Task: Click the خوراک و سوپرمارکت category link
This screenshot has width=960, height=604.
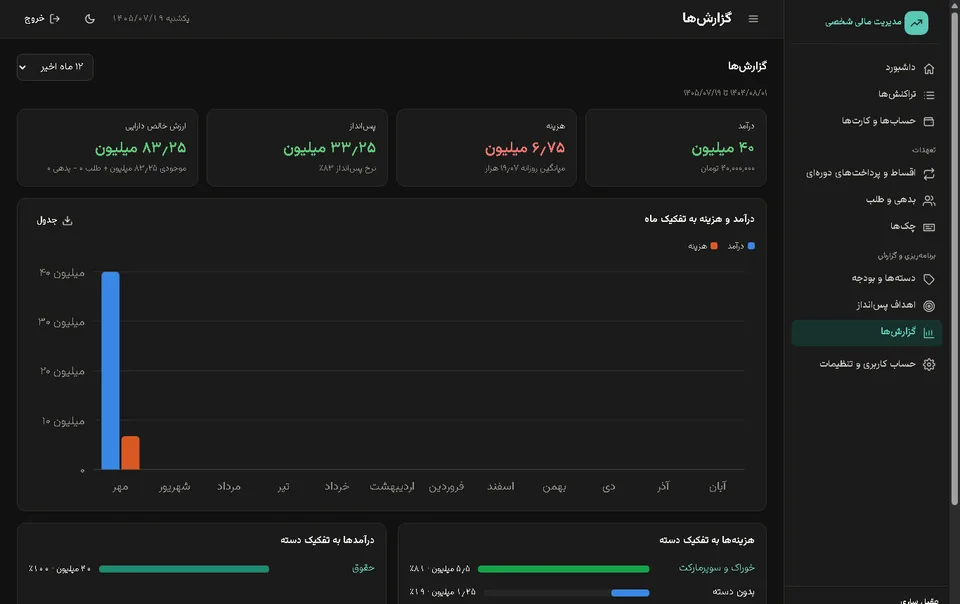Action: [716, 568]
